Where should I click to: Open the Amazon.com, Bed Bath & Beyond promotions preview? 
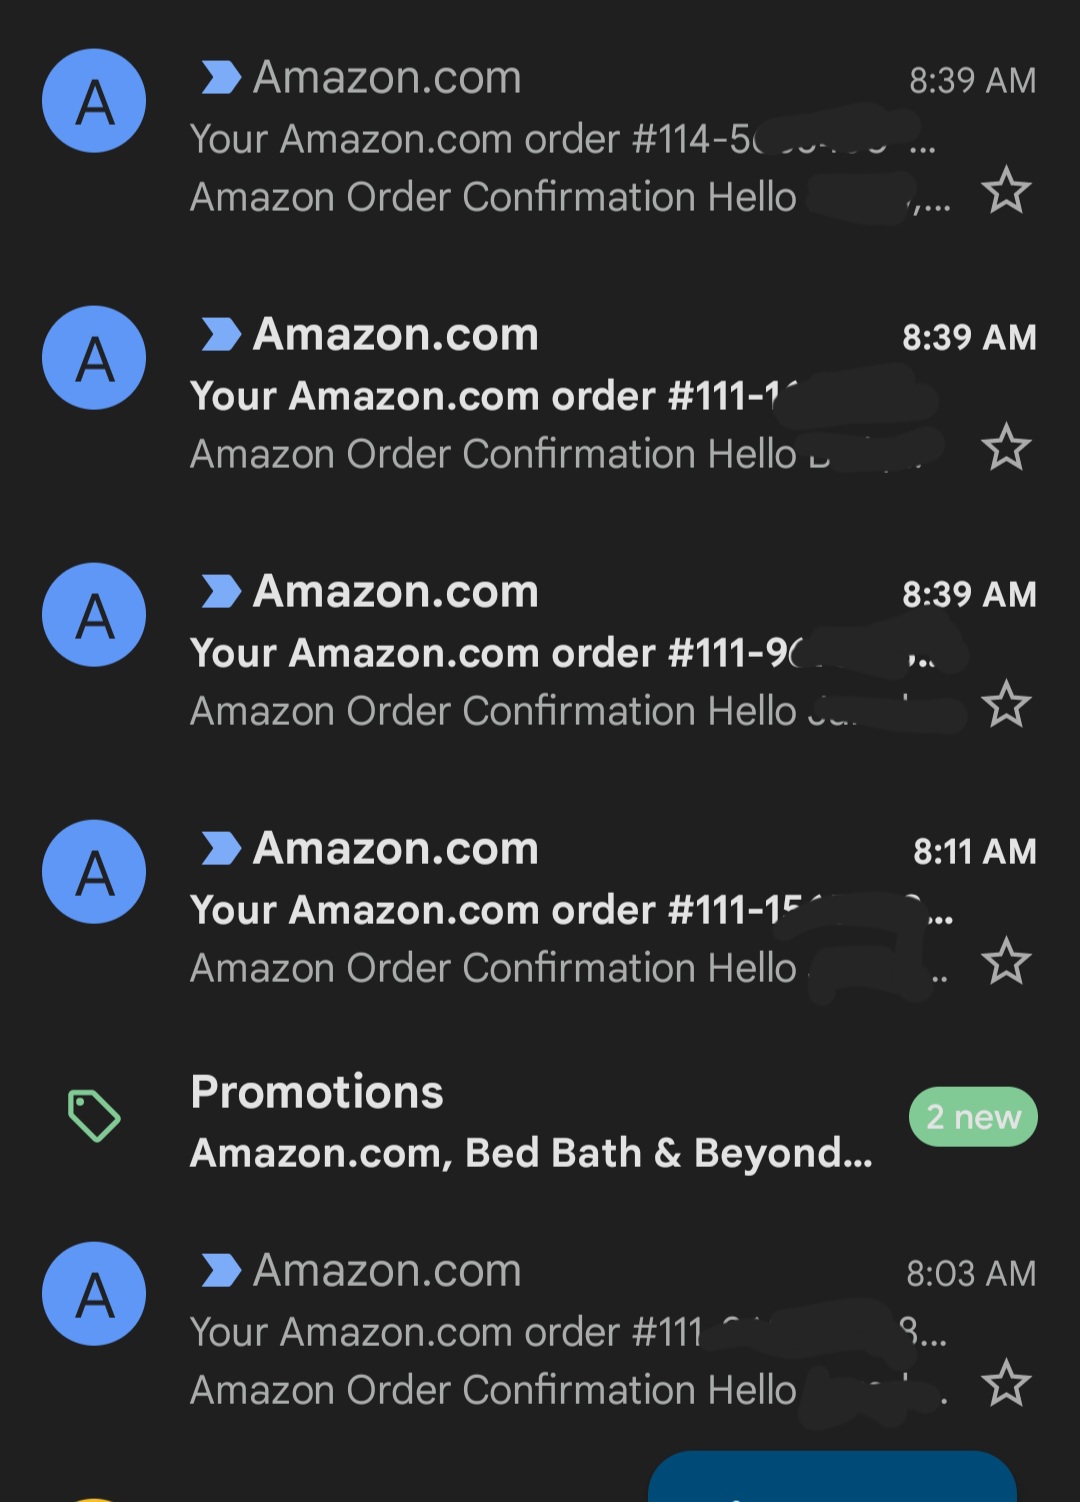[531, 1153]
